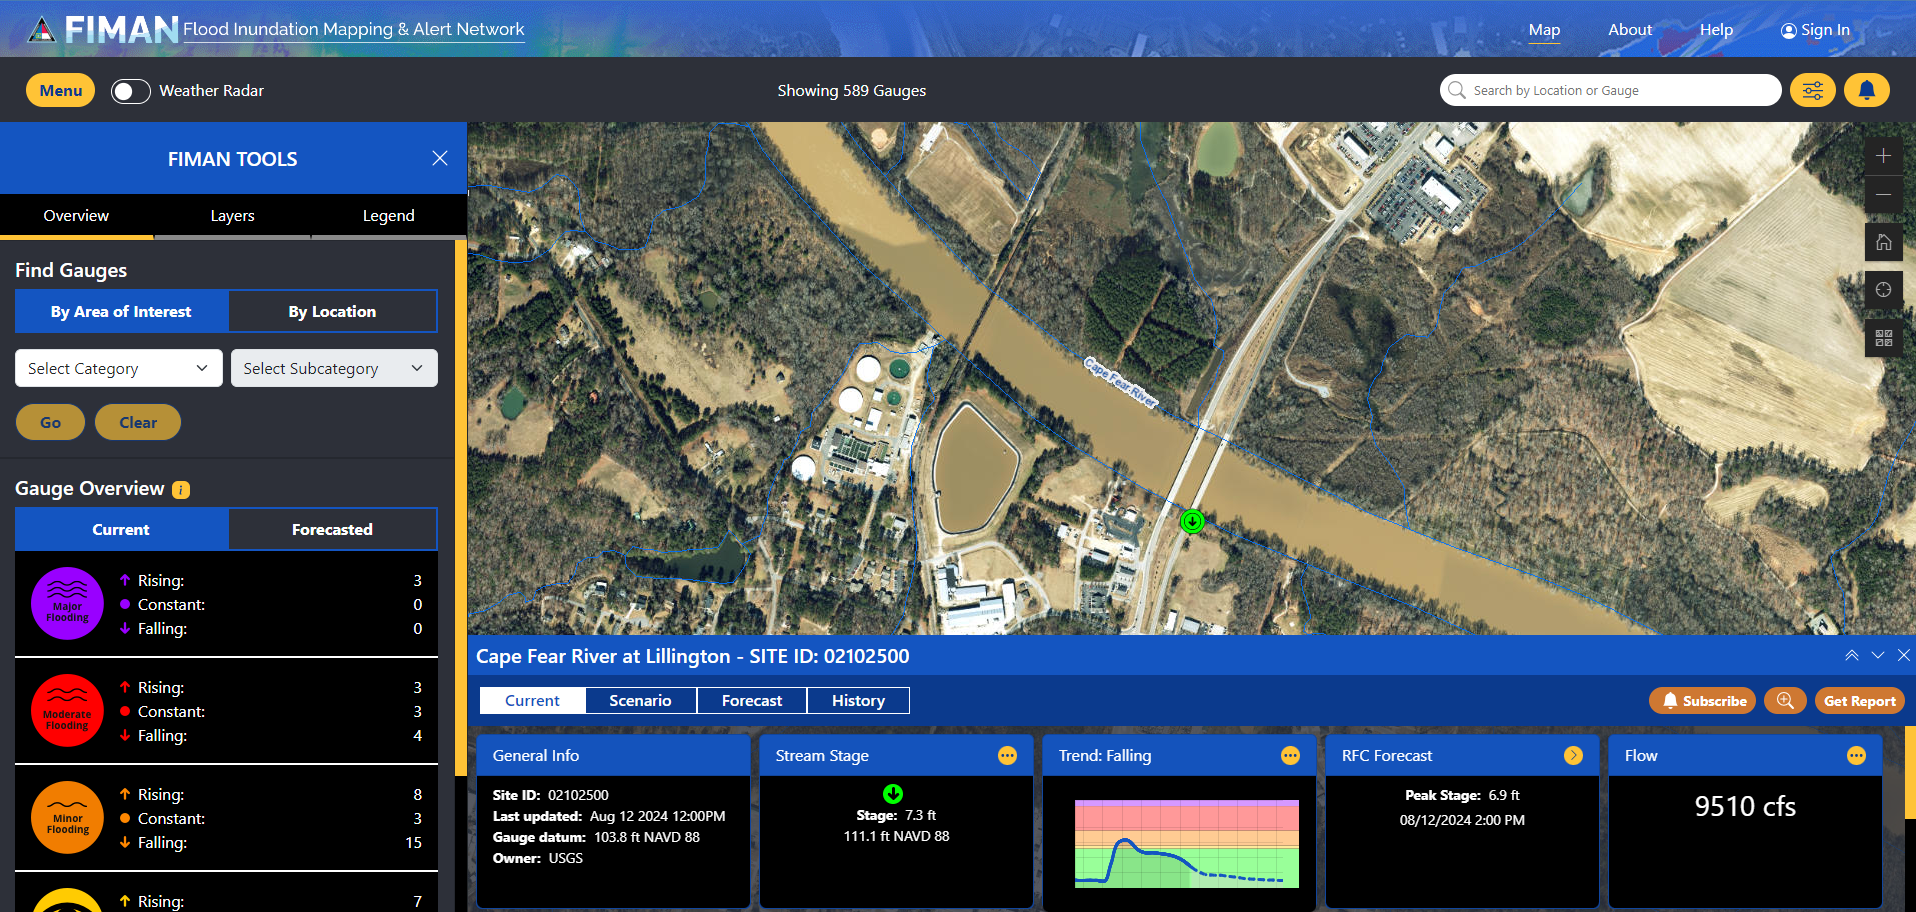Click the locate-me crosshair map icon
This screenshot has height=912, width=1916.
pyautogui.click(x=1883, y=290)
